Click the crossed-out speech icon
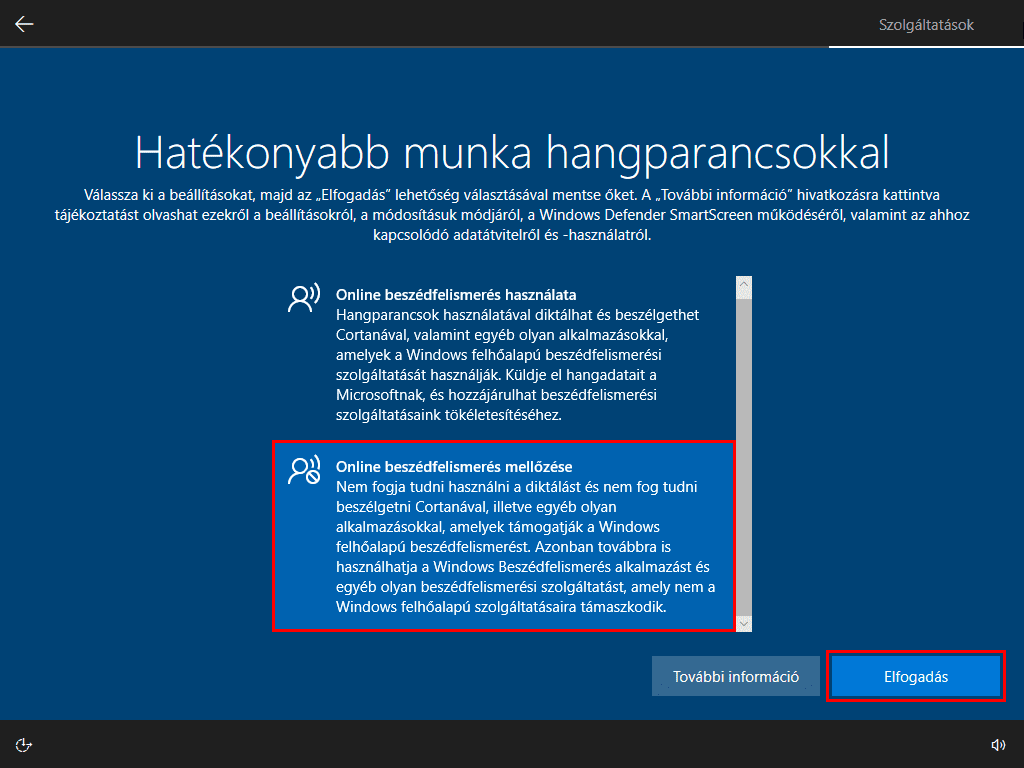 (x=304, y=470)
